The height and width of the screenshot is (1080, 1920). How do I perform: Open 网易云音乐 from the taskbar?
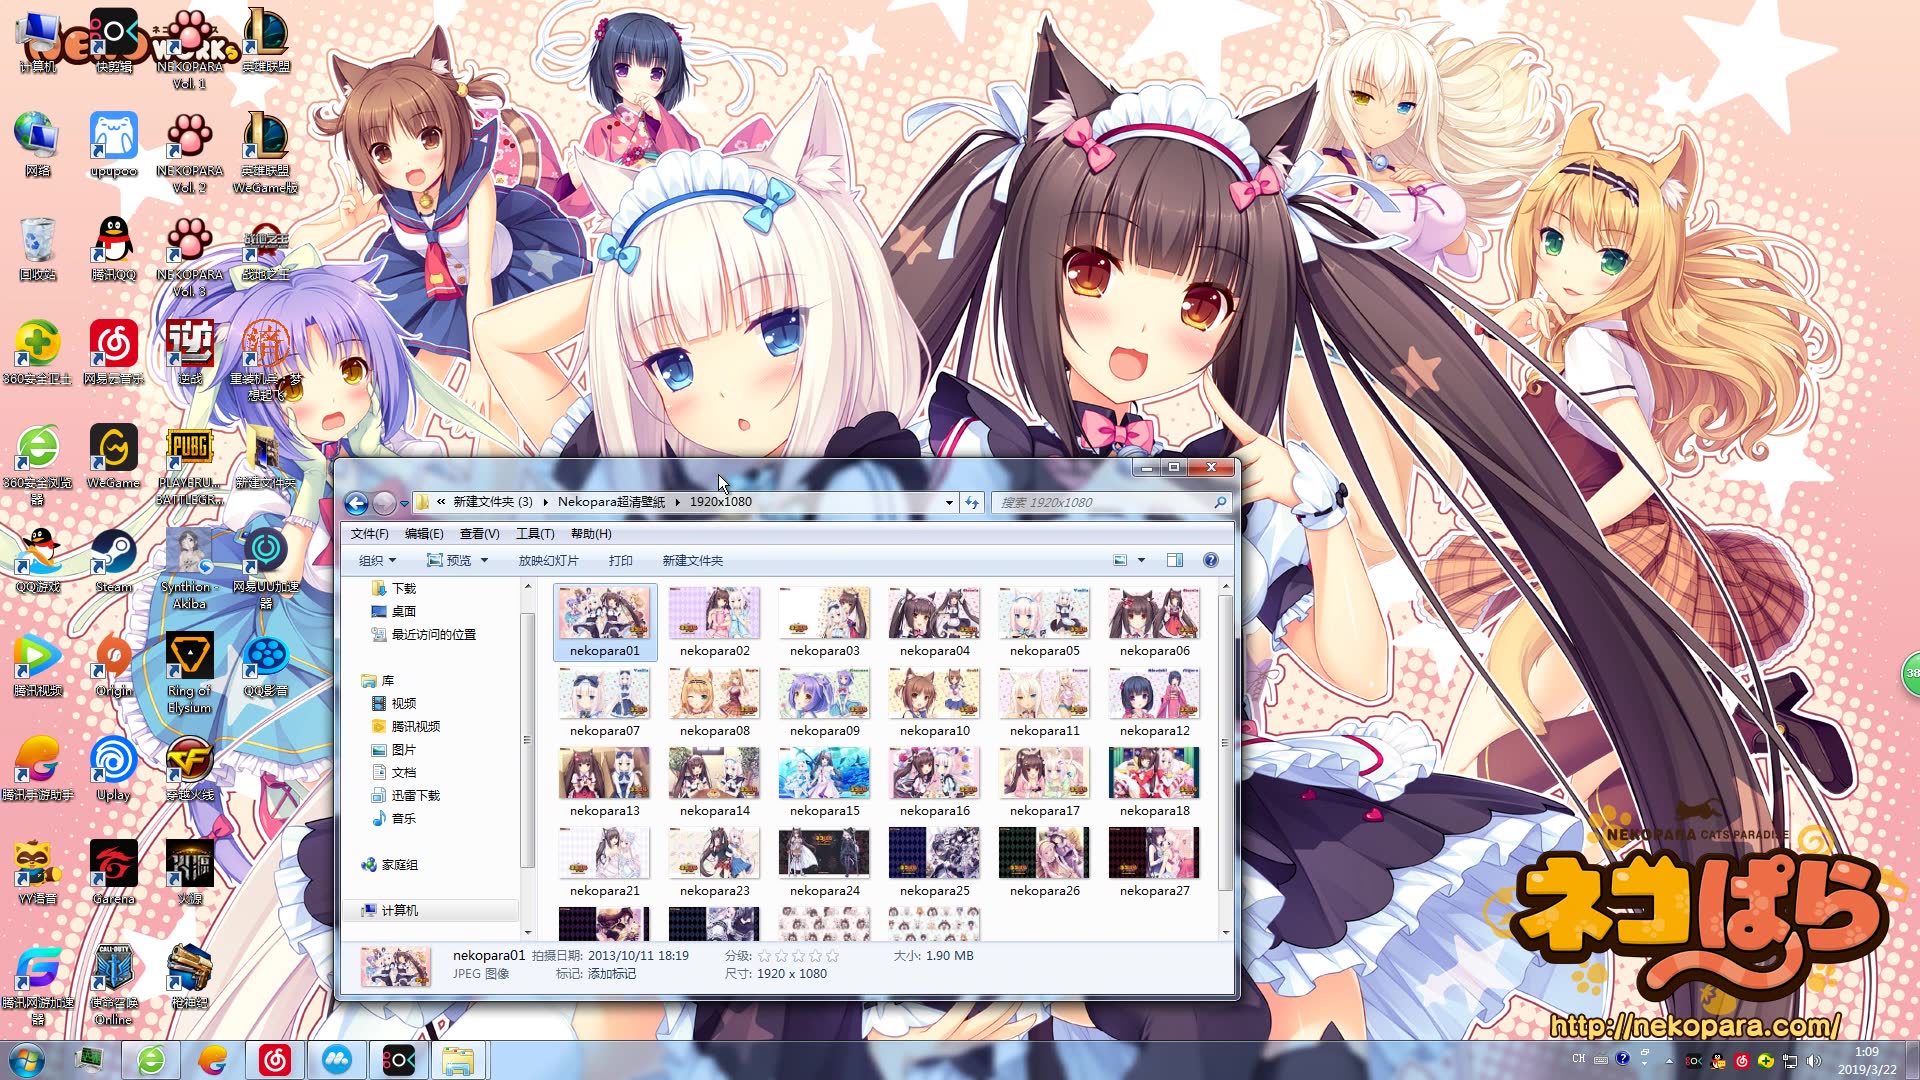[x=274, y=1060]
